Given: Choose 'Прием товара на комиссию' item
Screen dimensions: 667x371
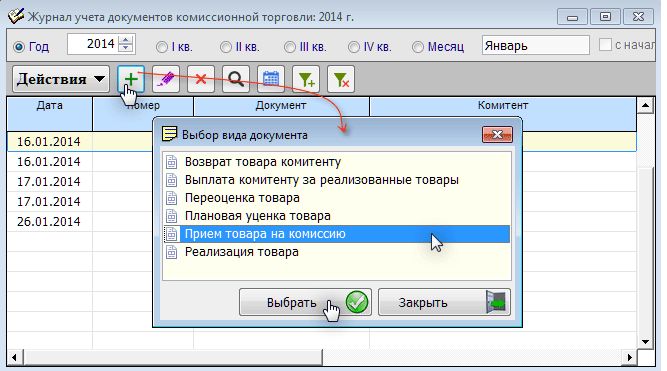Looking at the screenshot, I should point(336,234).
